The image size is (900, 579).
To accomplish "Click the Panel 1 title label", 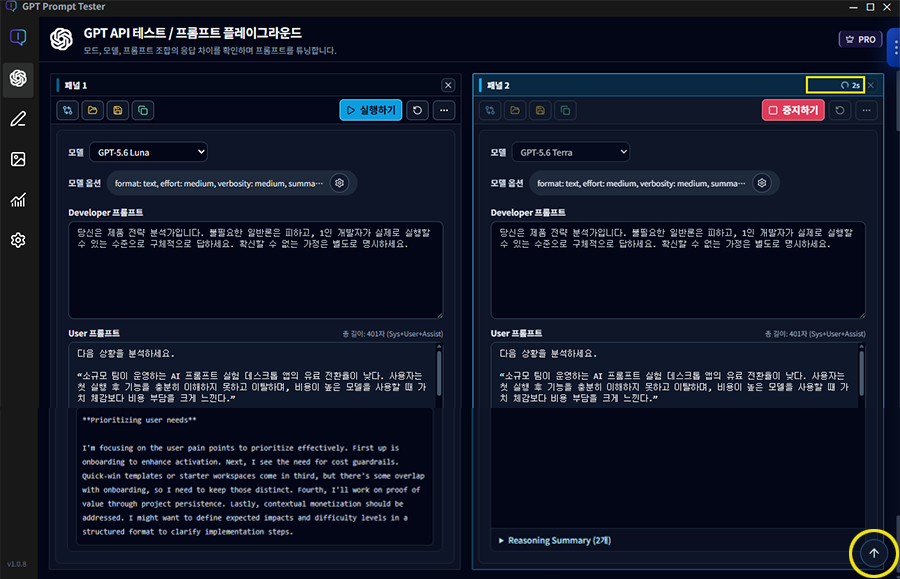I will pos(75,86).
